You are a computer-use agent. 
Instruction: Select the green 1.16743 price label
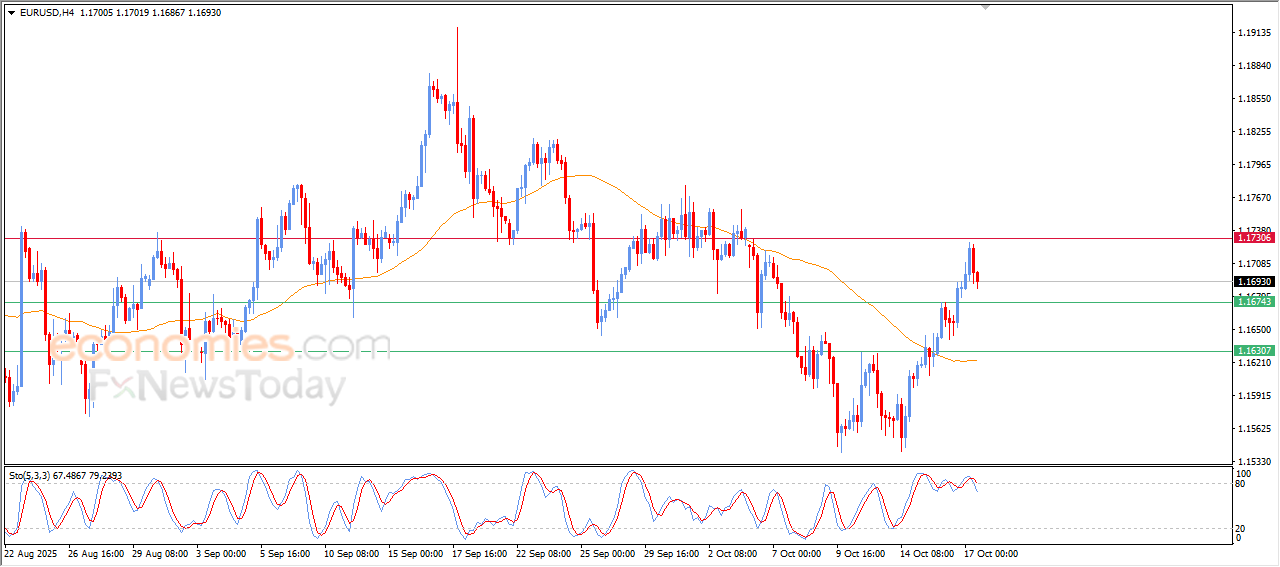coord(1254,302)
